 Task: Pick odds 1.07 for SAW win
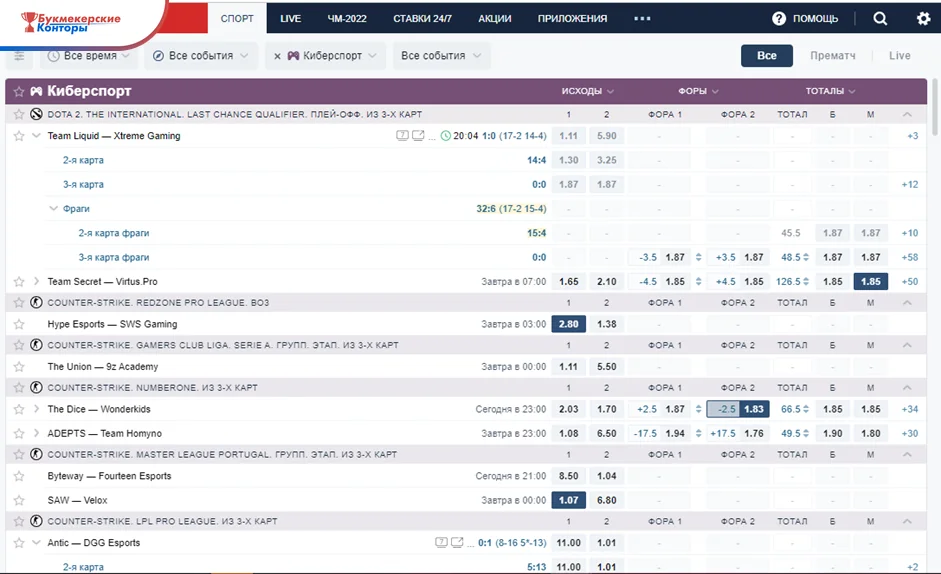coord(568,500)
